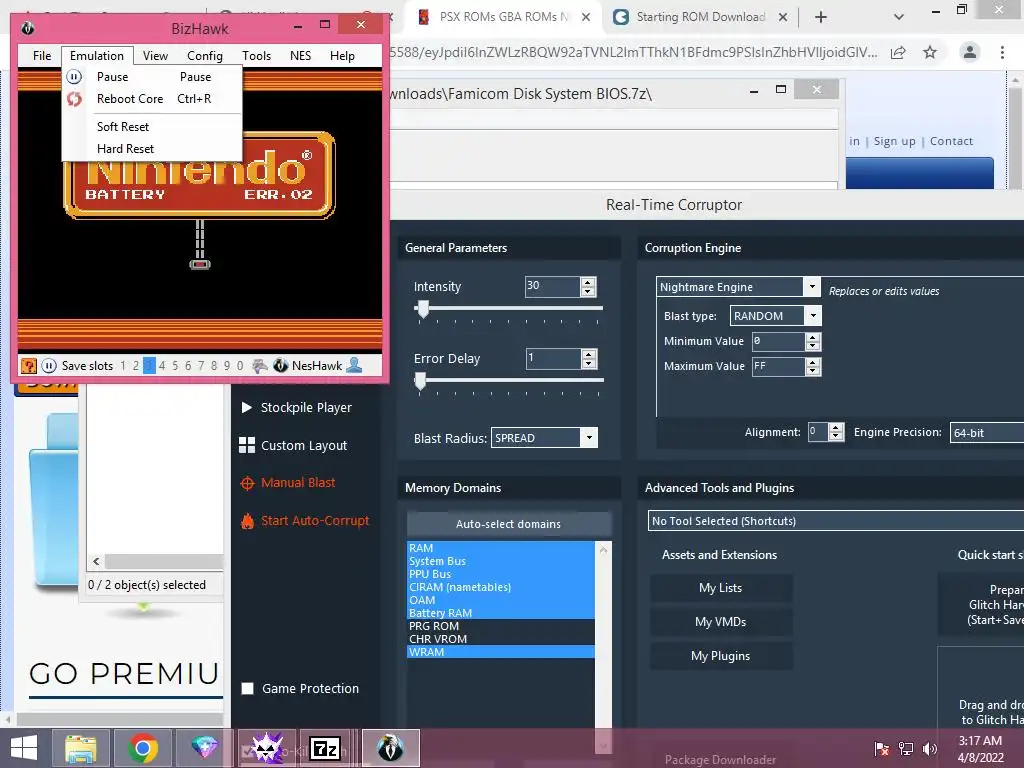
Task: Select save slot 4 in BizHawk
Action: click(x=162, y=366)
